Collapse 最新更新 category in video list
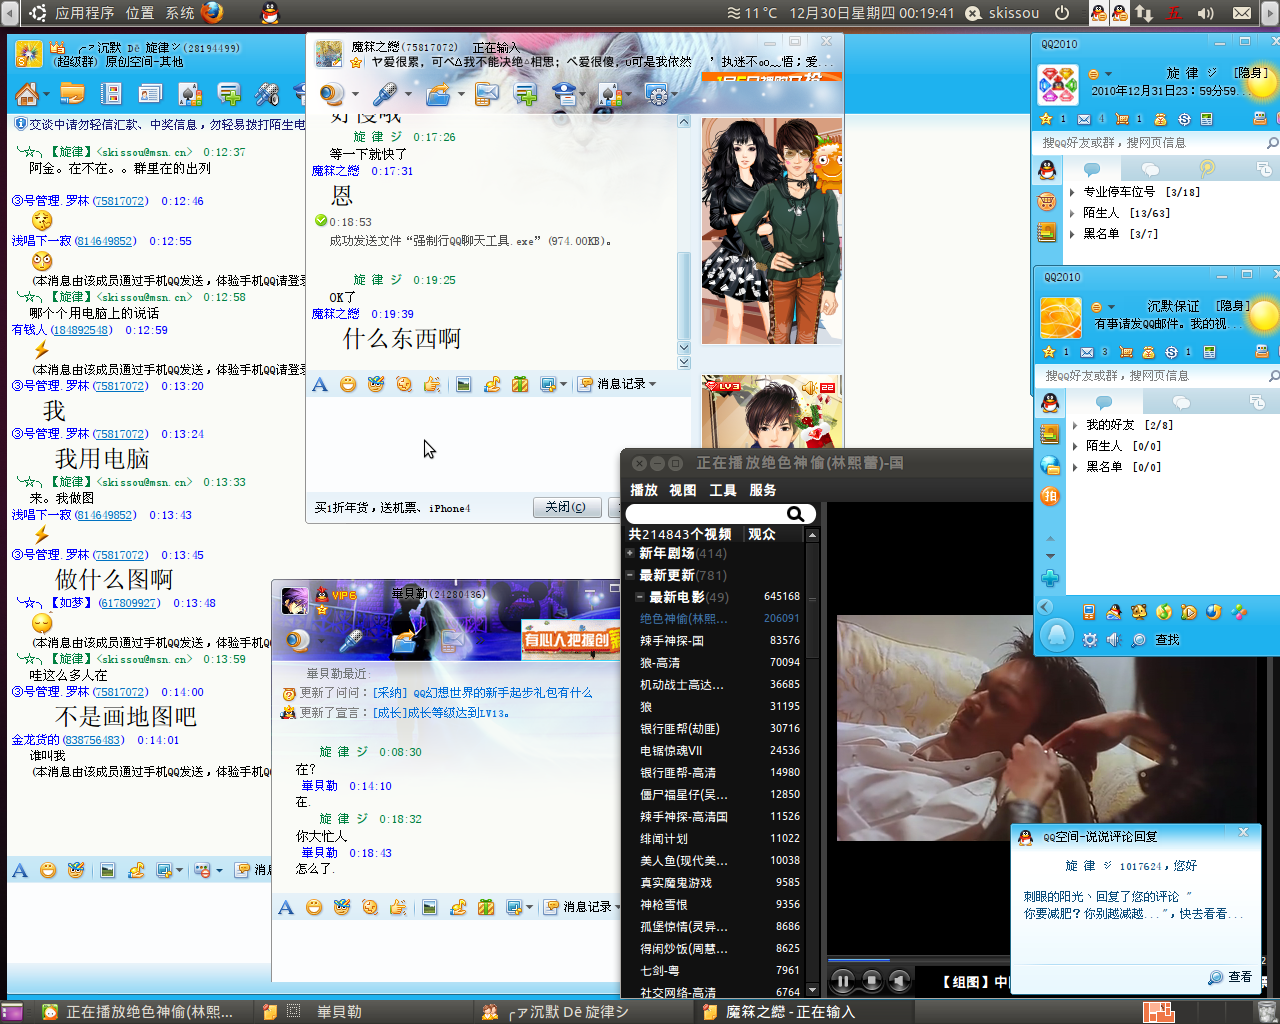The height and width of the screenshot is (1024, 1280). (x=630, y=575)
